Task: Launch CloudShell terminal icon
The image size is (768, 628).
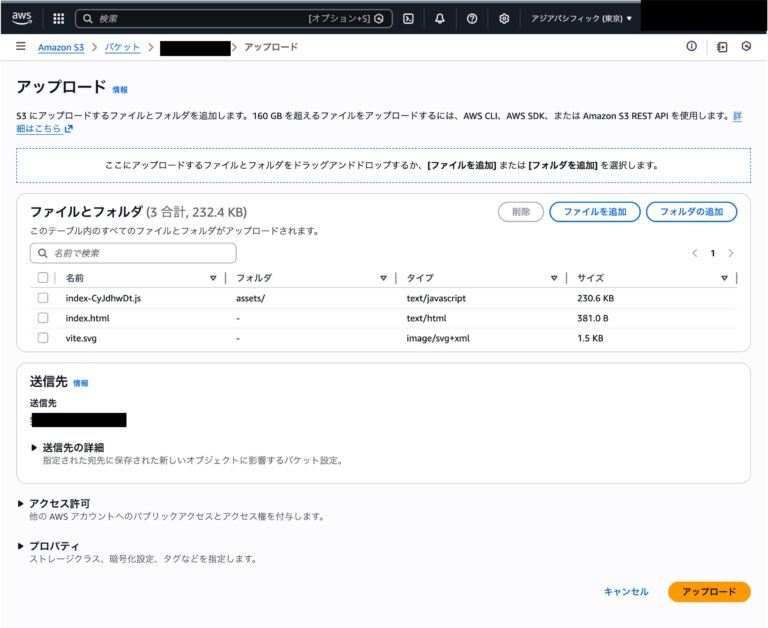Action: click(x=408, y=18)
